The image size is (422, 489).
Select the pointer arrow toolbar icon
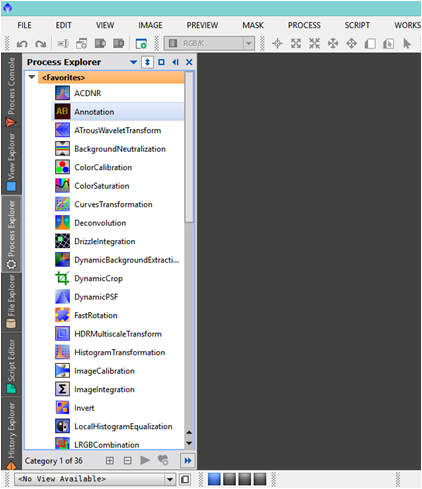coord(407,43)
